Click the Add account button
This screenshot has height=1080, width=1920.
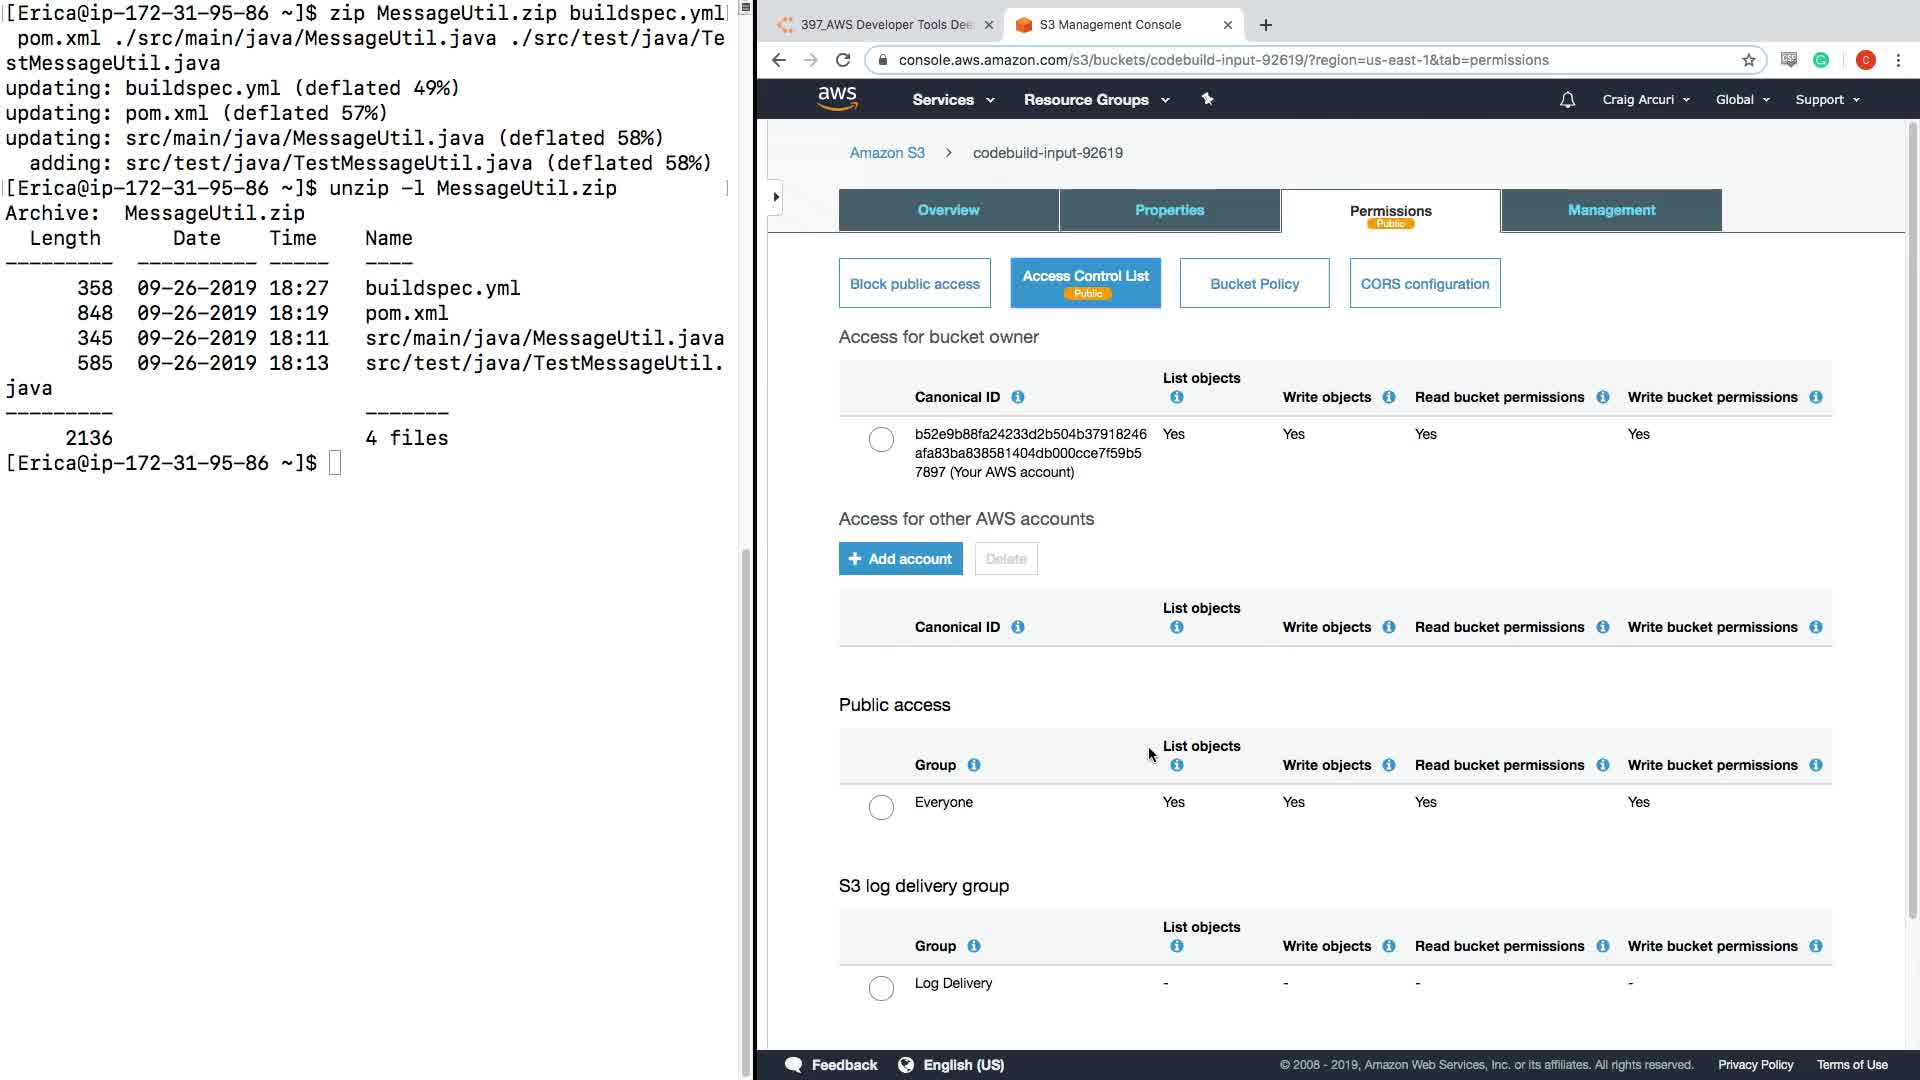click(900, 559)
